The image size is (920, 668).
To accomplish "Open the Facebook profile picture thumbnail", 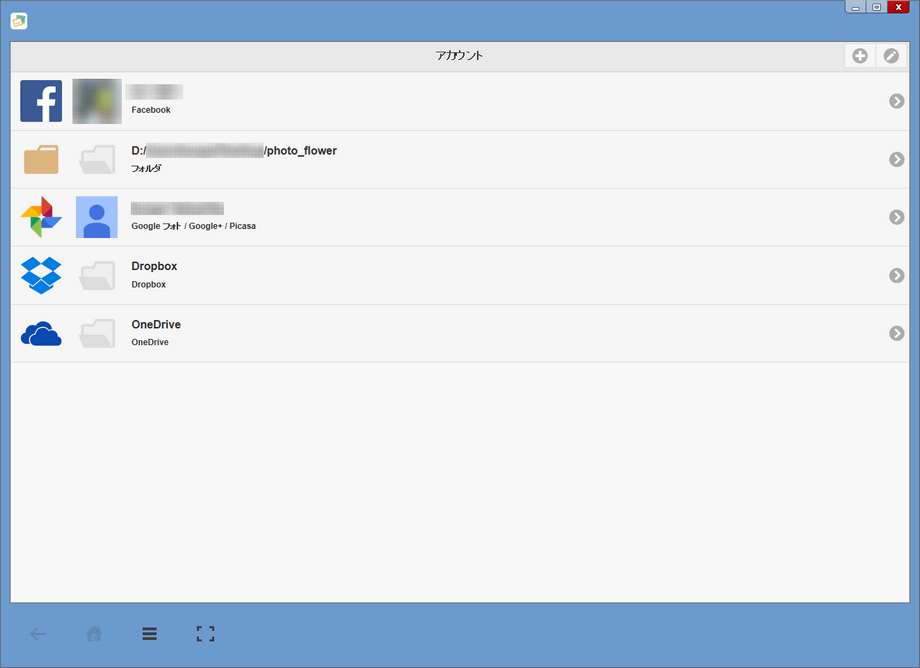I will coord(97,101).
